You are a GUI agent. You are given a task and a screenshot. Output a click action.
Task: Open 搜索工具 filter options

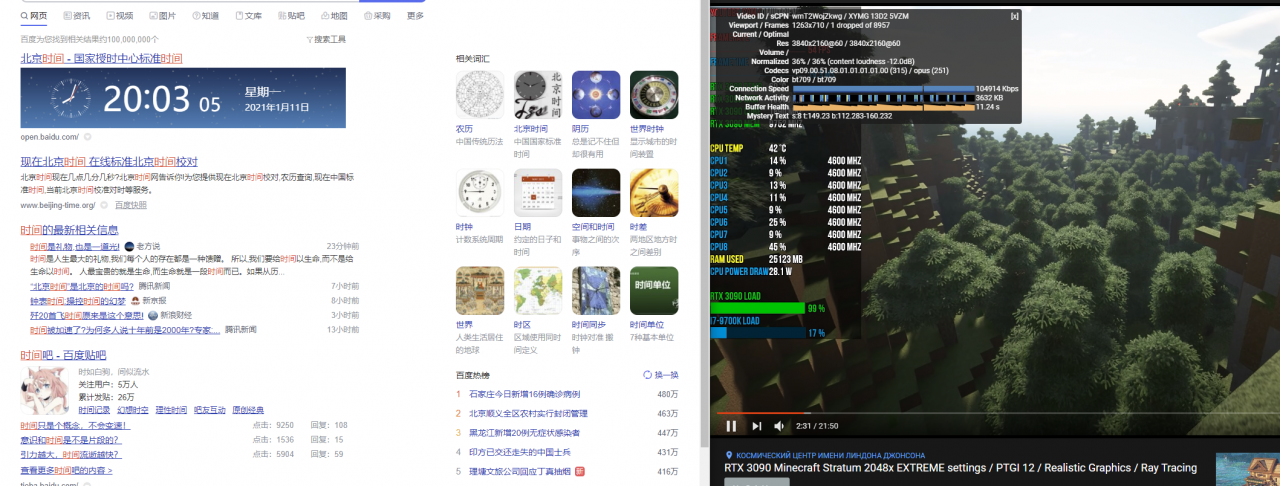click(x=326, y=39)
